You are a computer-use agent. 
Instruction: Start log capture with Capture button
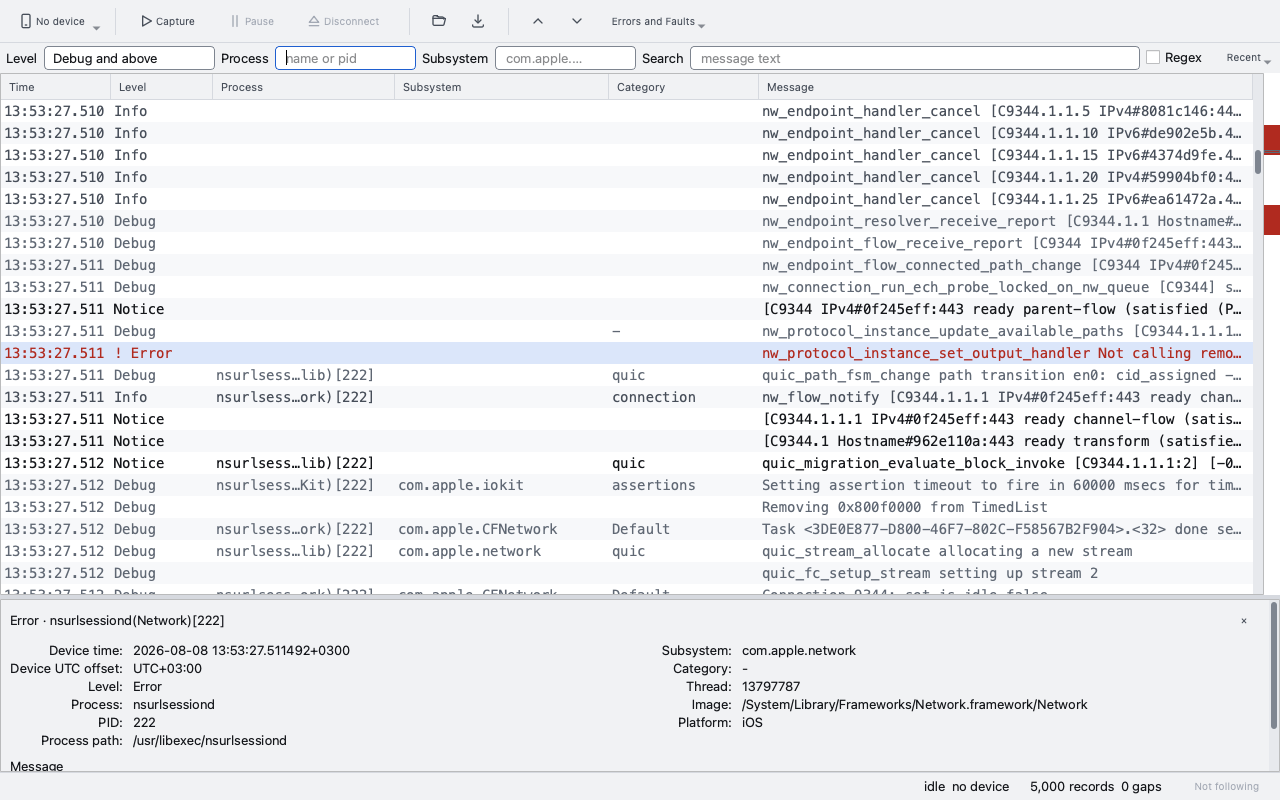click(168, 21)
